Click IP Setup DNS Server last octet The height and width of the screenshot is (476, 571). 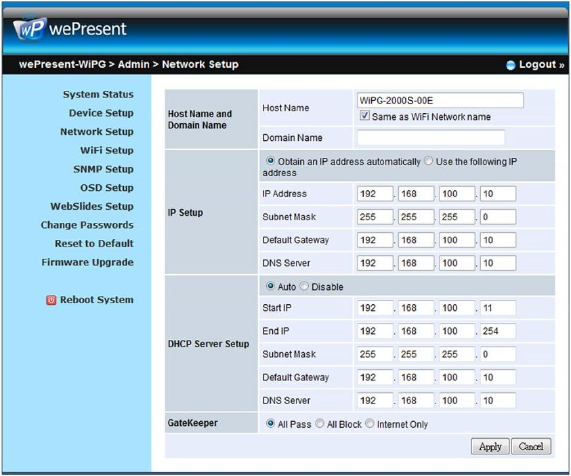[x=498, y=263]
